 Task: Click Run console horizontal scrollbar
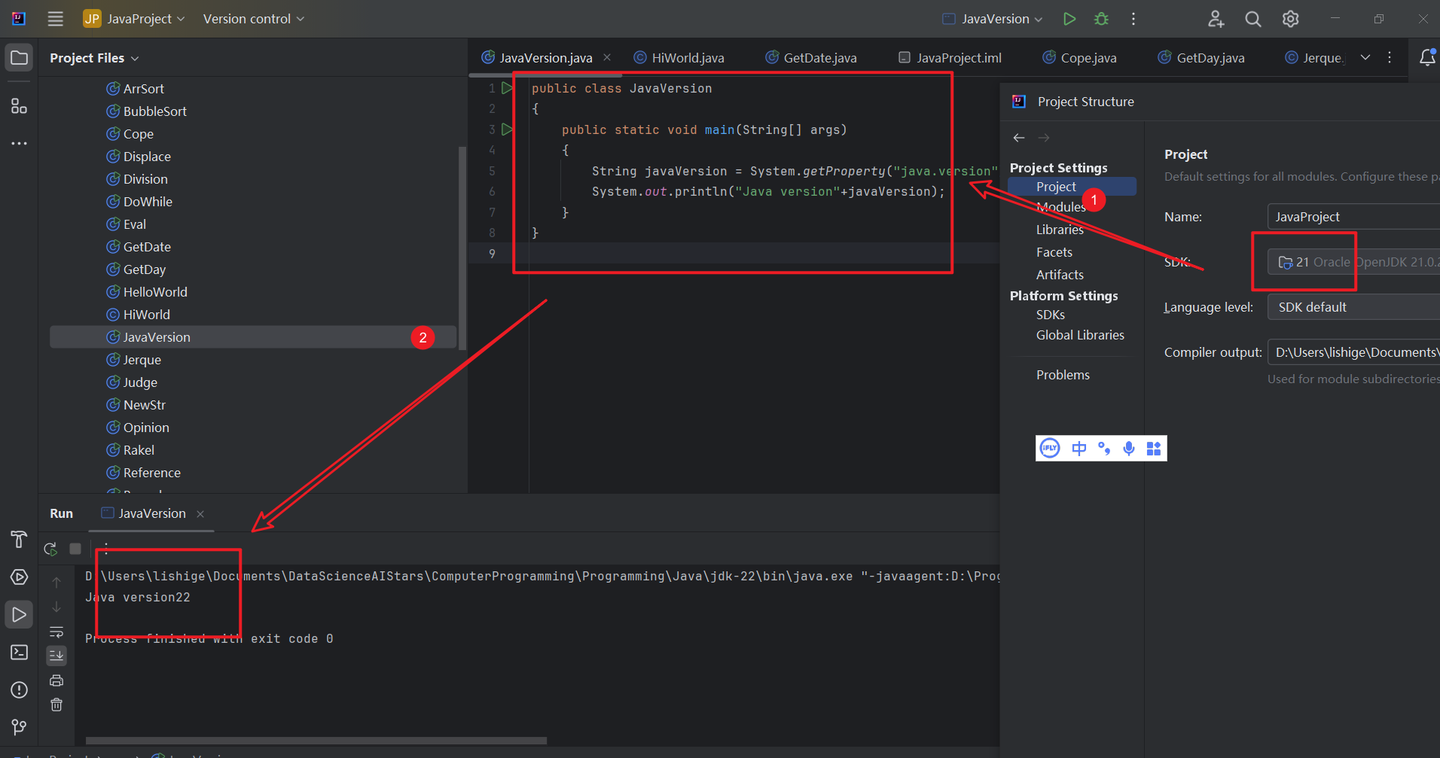click(x=316, y=741)
